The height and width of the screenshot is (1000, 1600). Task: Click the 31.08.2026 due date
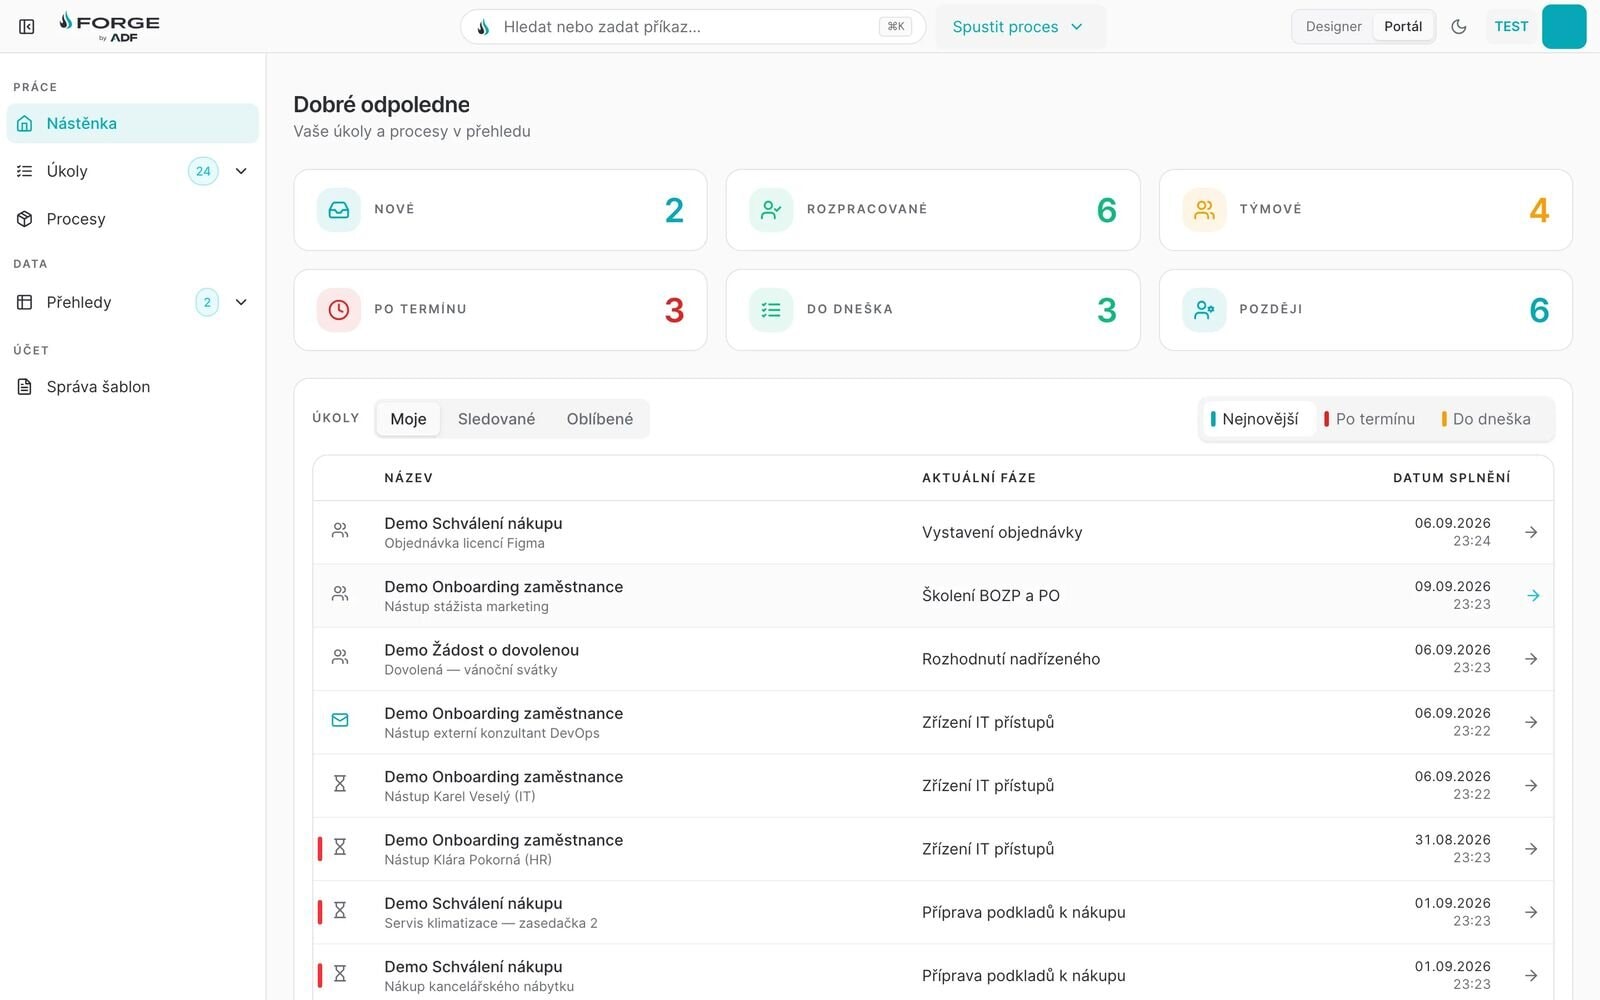point(1452,840)
